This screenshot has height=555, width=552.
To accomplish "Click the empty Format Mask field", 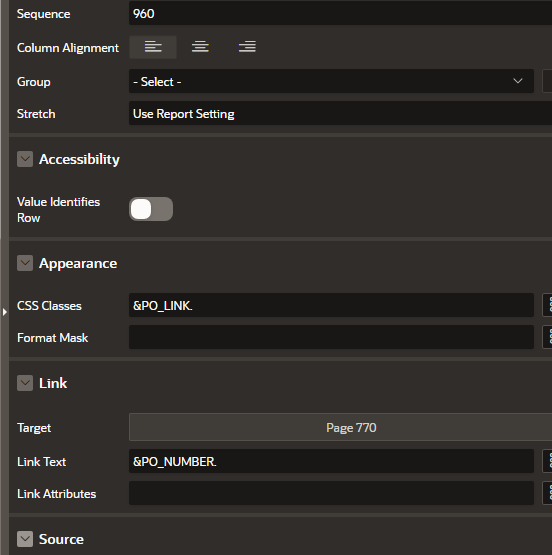I will click(331, 337).
